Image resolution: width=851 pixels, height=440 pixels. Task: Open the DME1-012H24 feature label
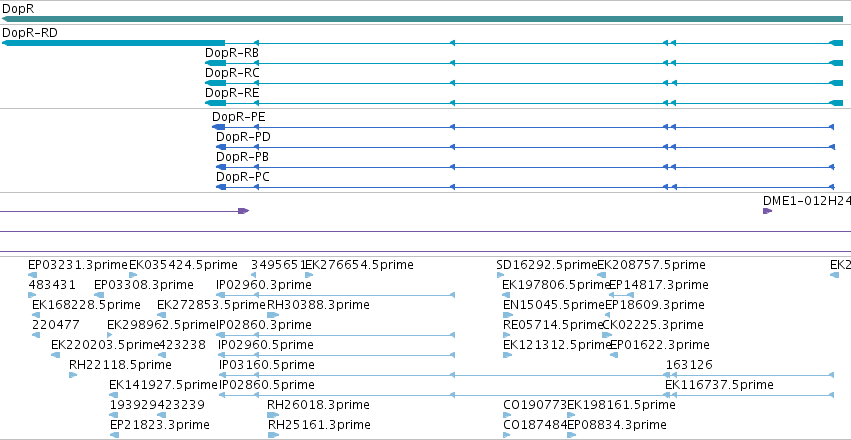pyautogui.click(x=806, y=200)
